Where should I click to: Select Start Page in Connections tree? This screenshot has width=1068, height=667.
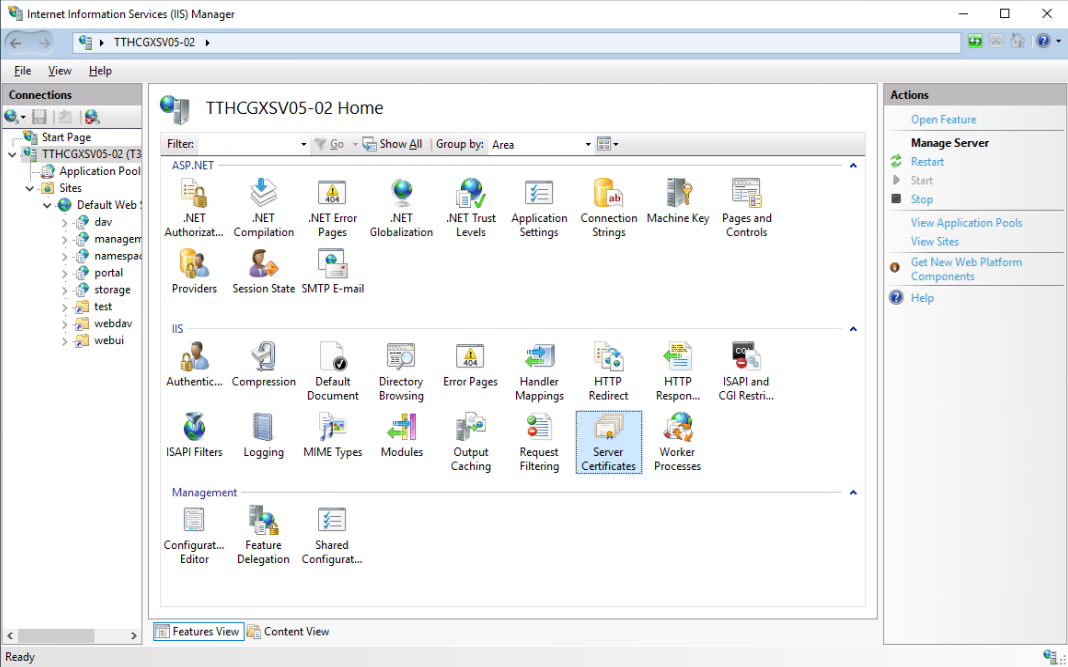click(x=57, y=138)
